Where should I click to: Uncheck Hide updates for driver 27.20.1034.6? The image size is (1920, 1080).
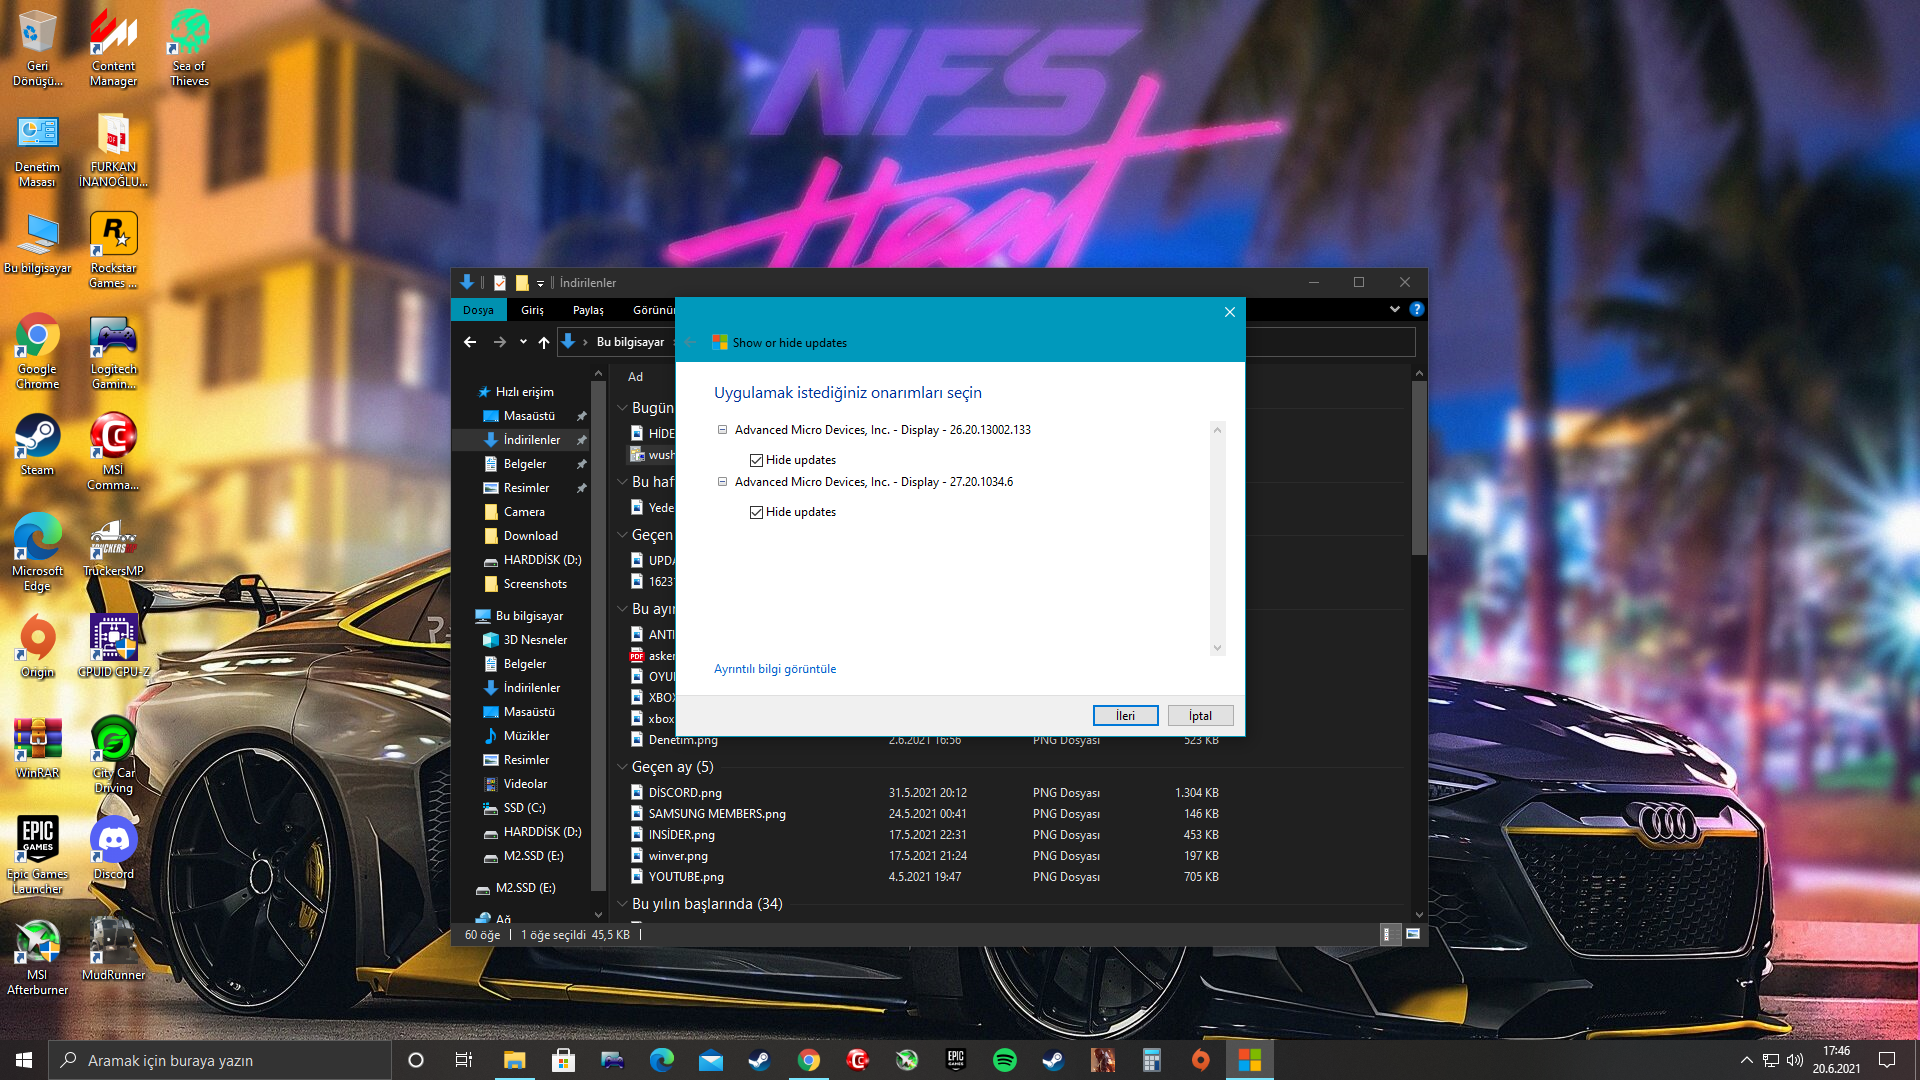tap(756, 512)
